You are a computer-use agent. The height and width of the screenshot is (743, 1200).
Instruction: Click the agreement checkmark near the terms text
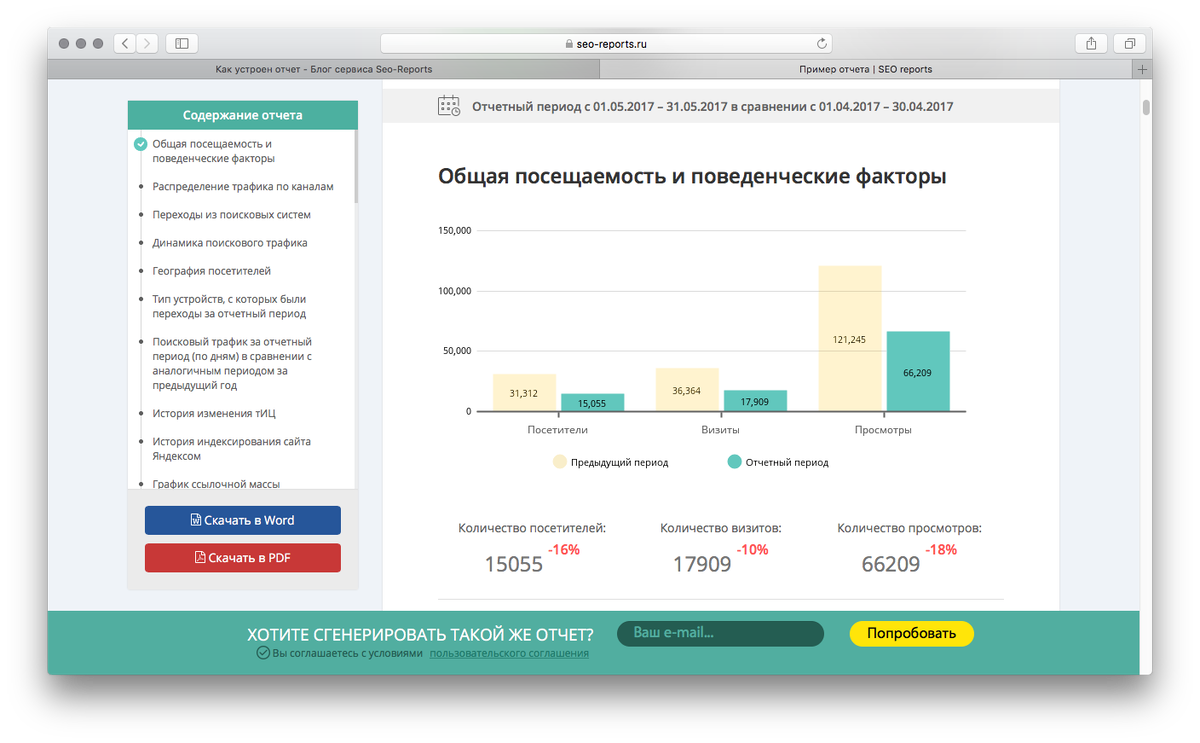tap(261, 652)
